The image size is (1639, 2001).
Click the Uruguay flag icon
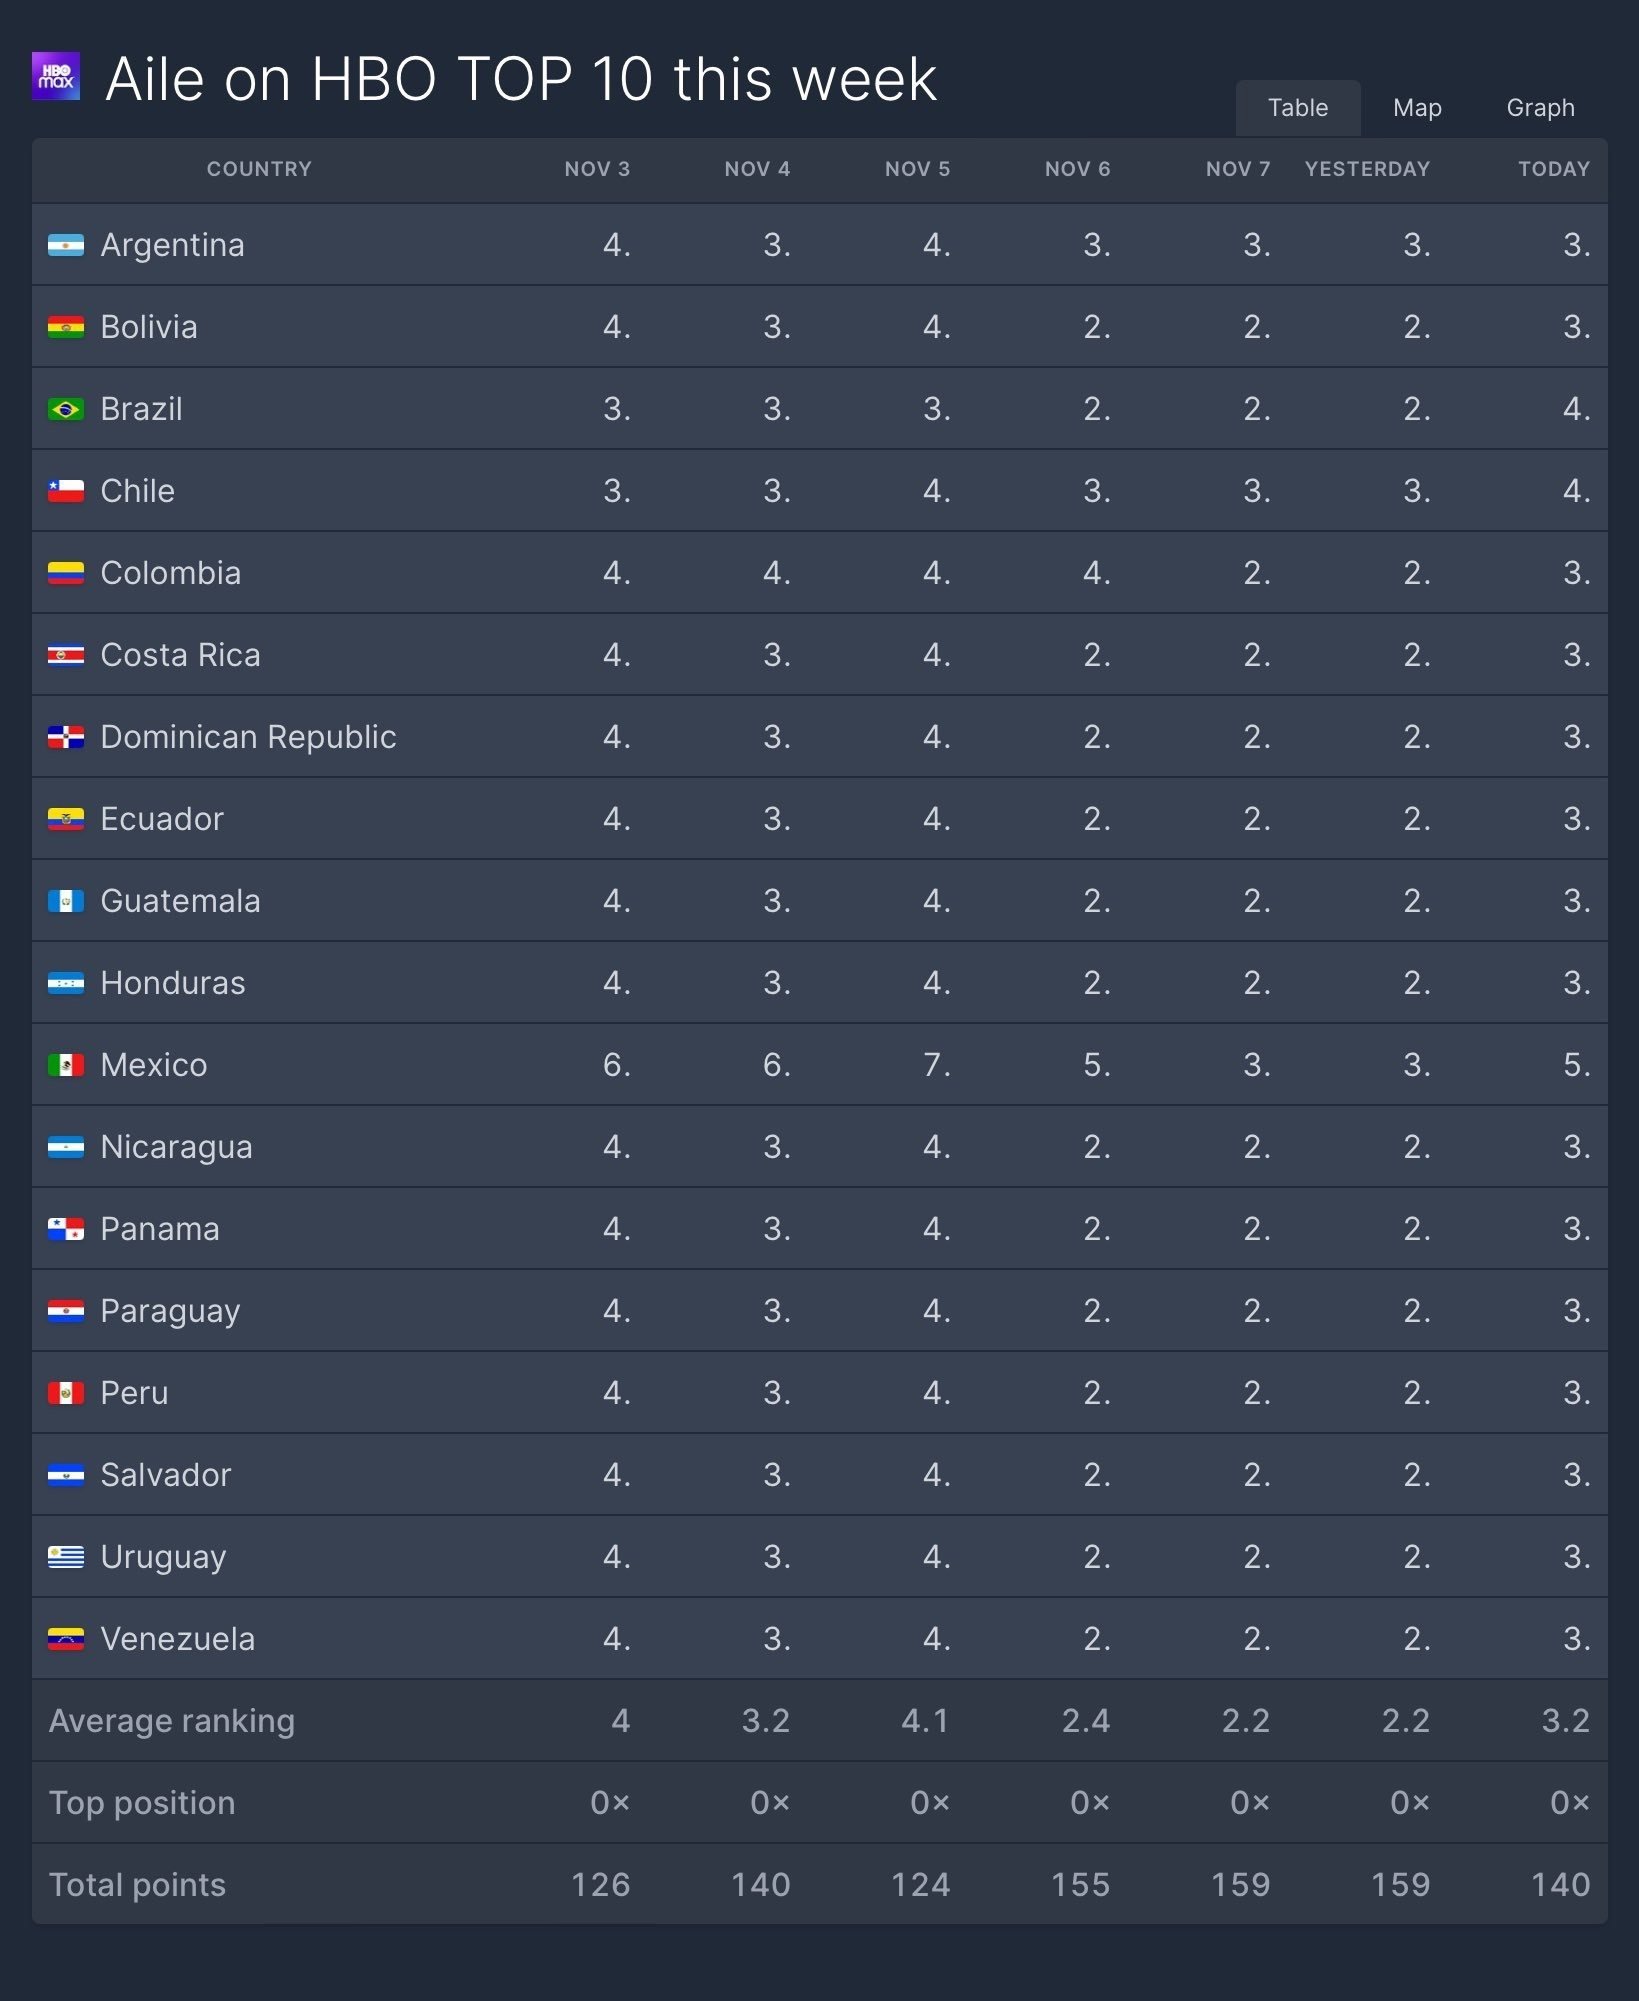pyautogui.click(x=66, y=1558)
